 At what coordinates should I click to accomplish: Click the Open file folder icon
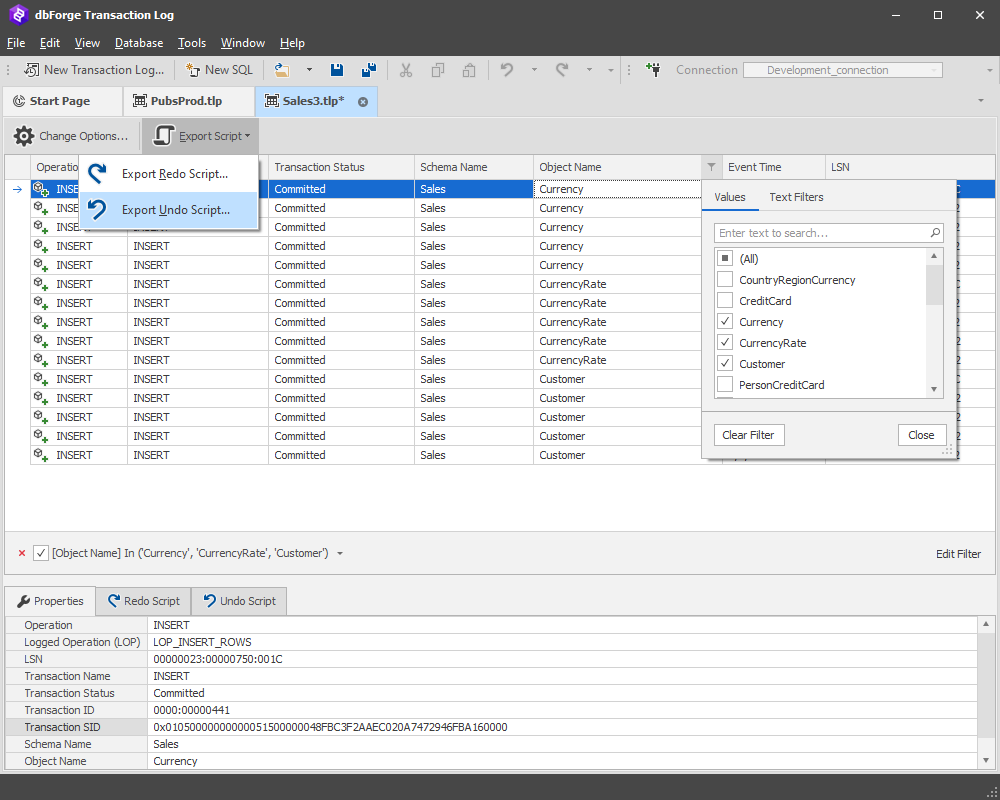tap(282, 70)
